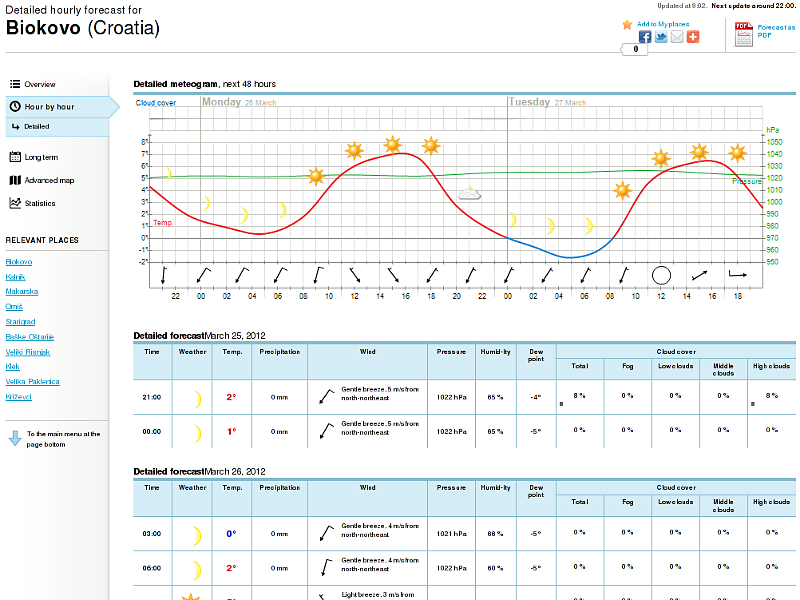Click the orange plus share icon
Screen dimensions: 800x600
coord(693,37)
